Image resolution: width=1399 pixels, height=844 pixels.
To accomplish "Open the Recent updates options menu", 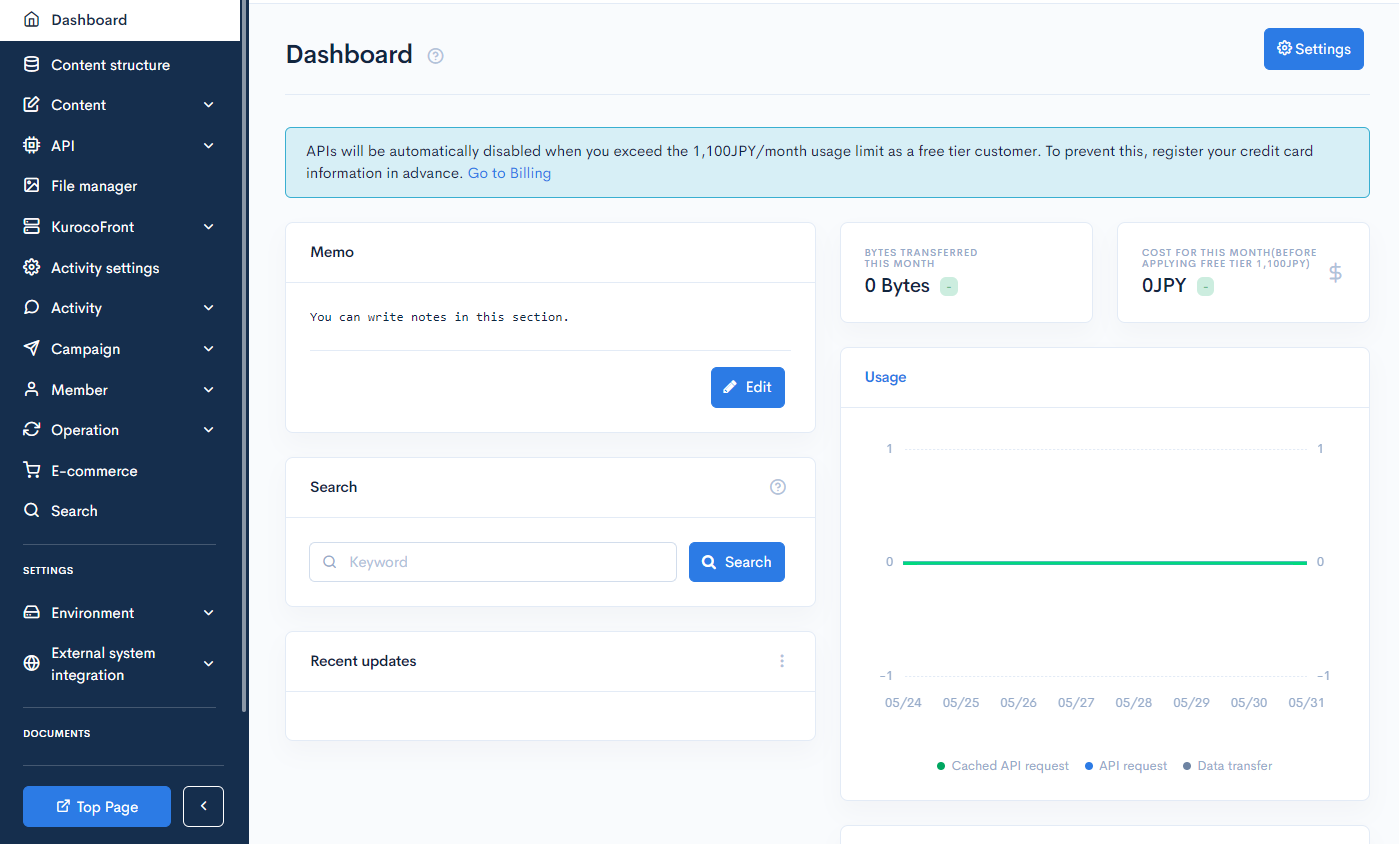I will click(x=782, y=661).
